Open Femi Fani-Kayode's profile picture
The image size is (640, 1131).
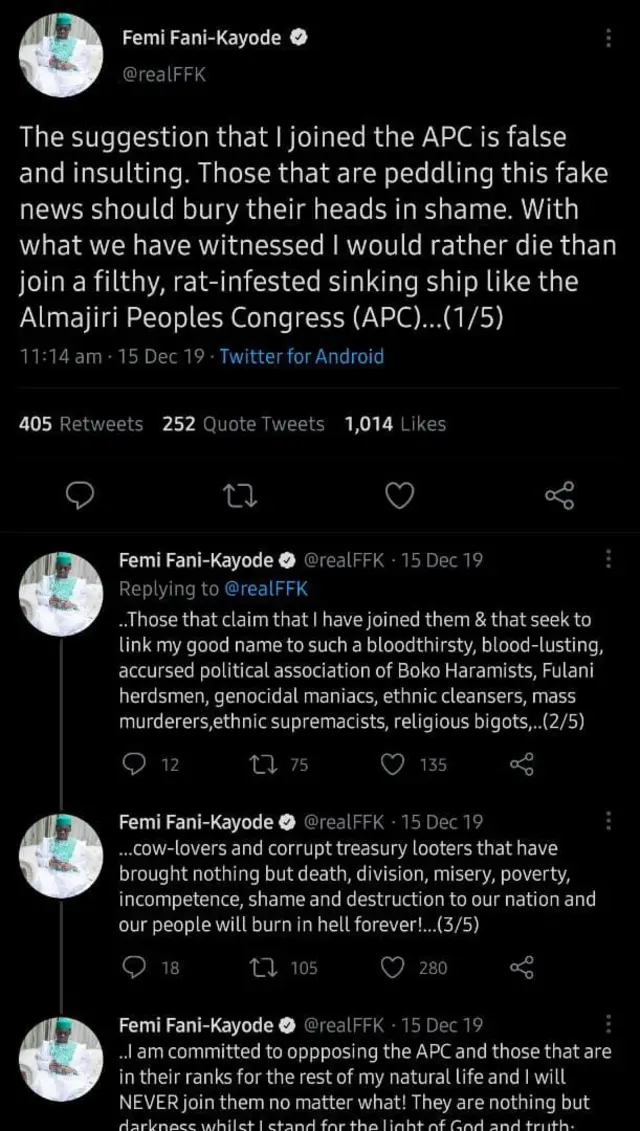[x=60, y=55]
